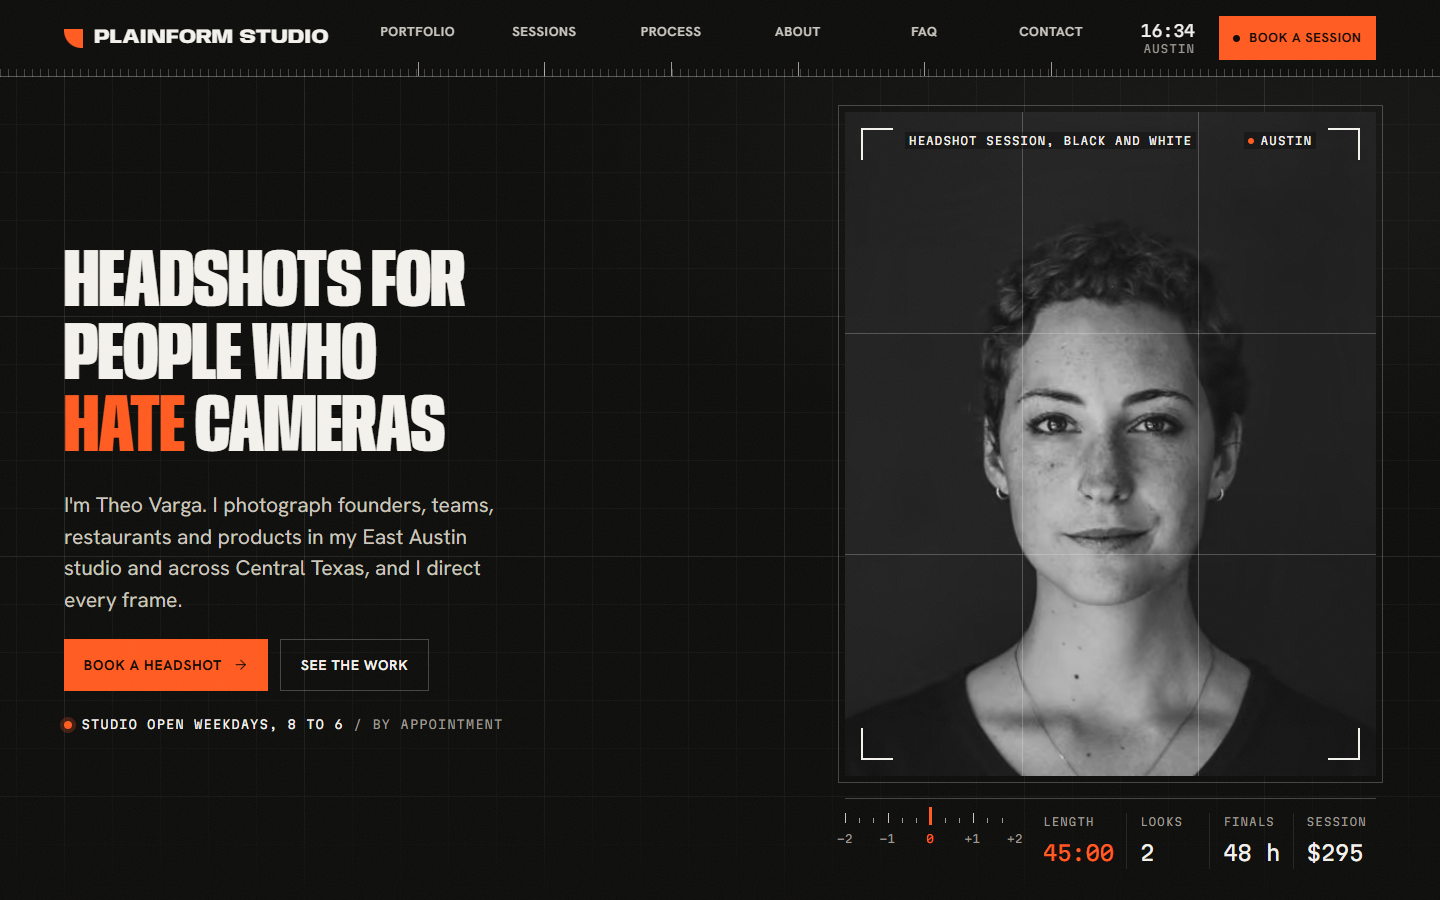Click the '48 h' finals value

pos(1252,853)
